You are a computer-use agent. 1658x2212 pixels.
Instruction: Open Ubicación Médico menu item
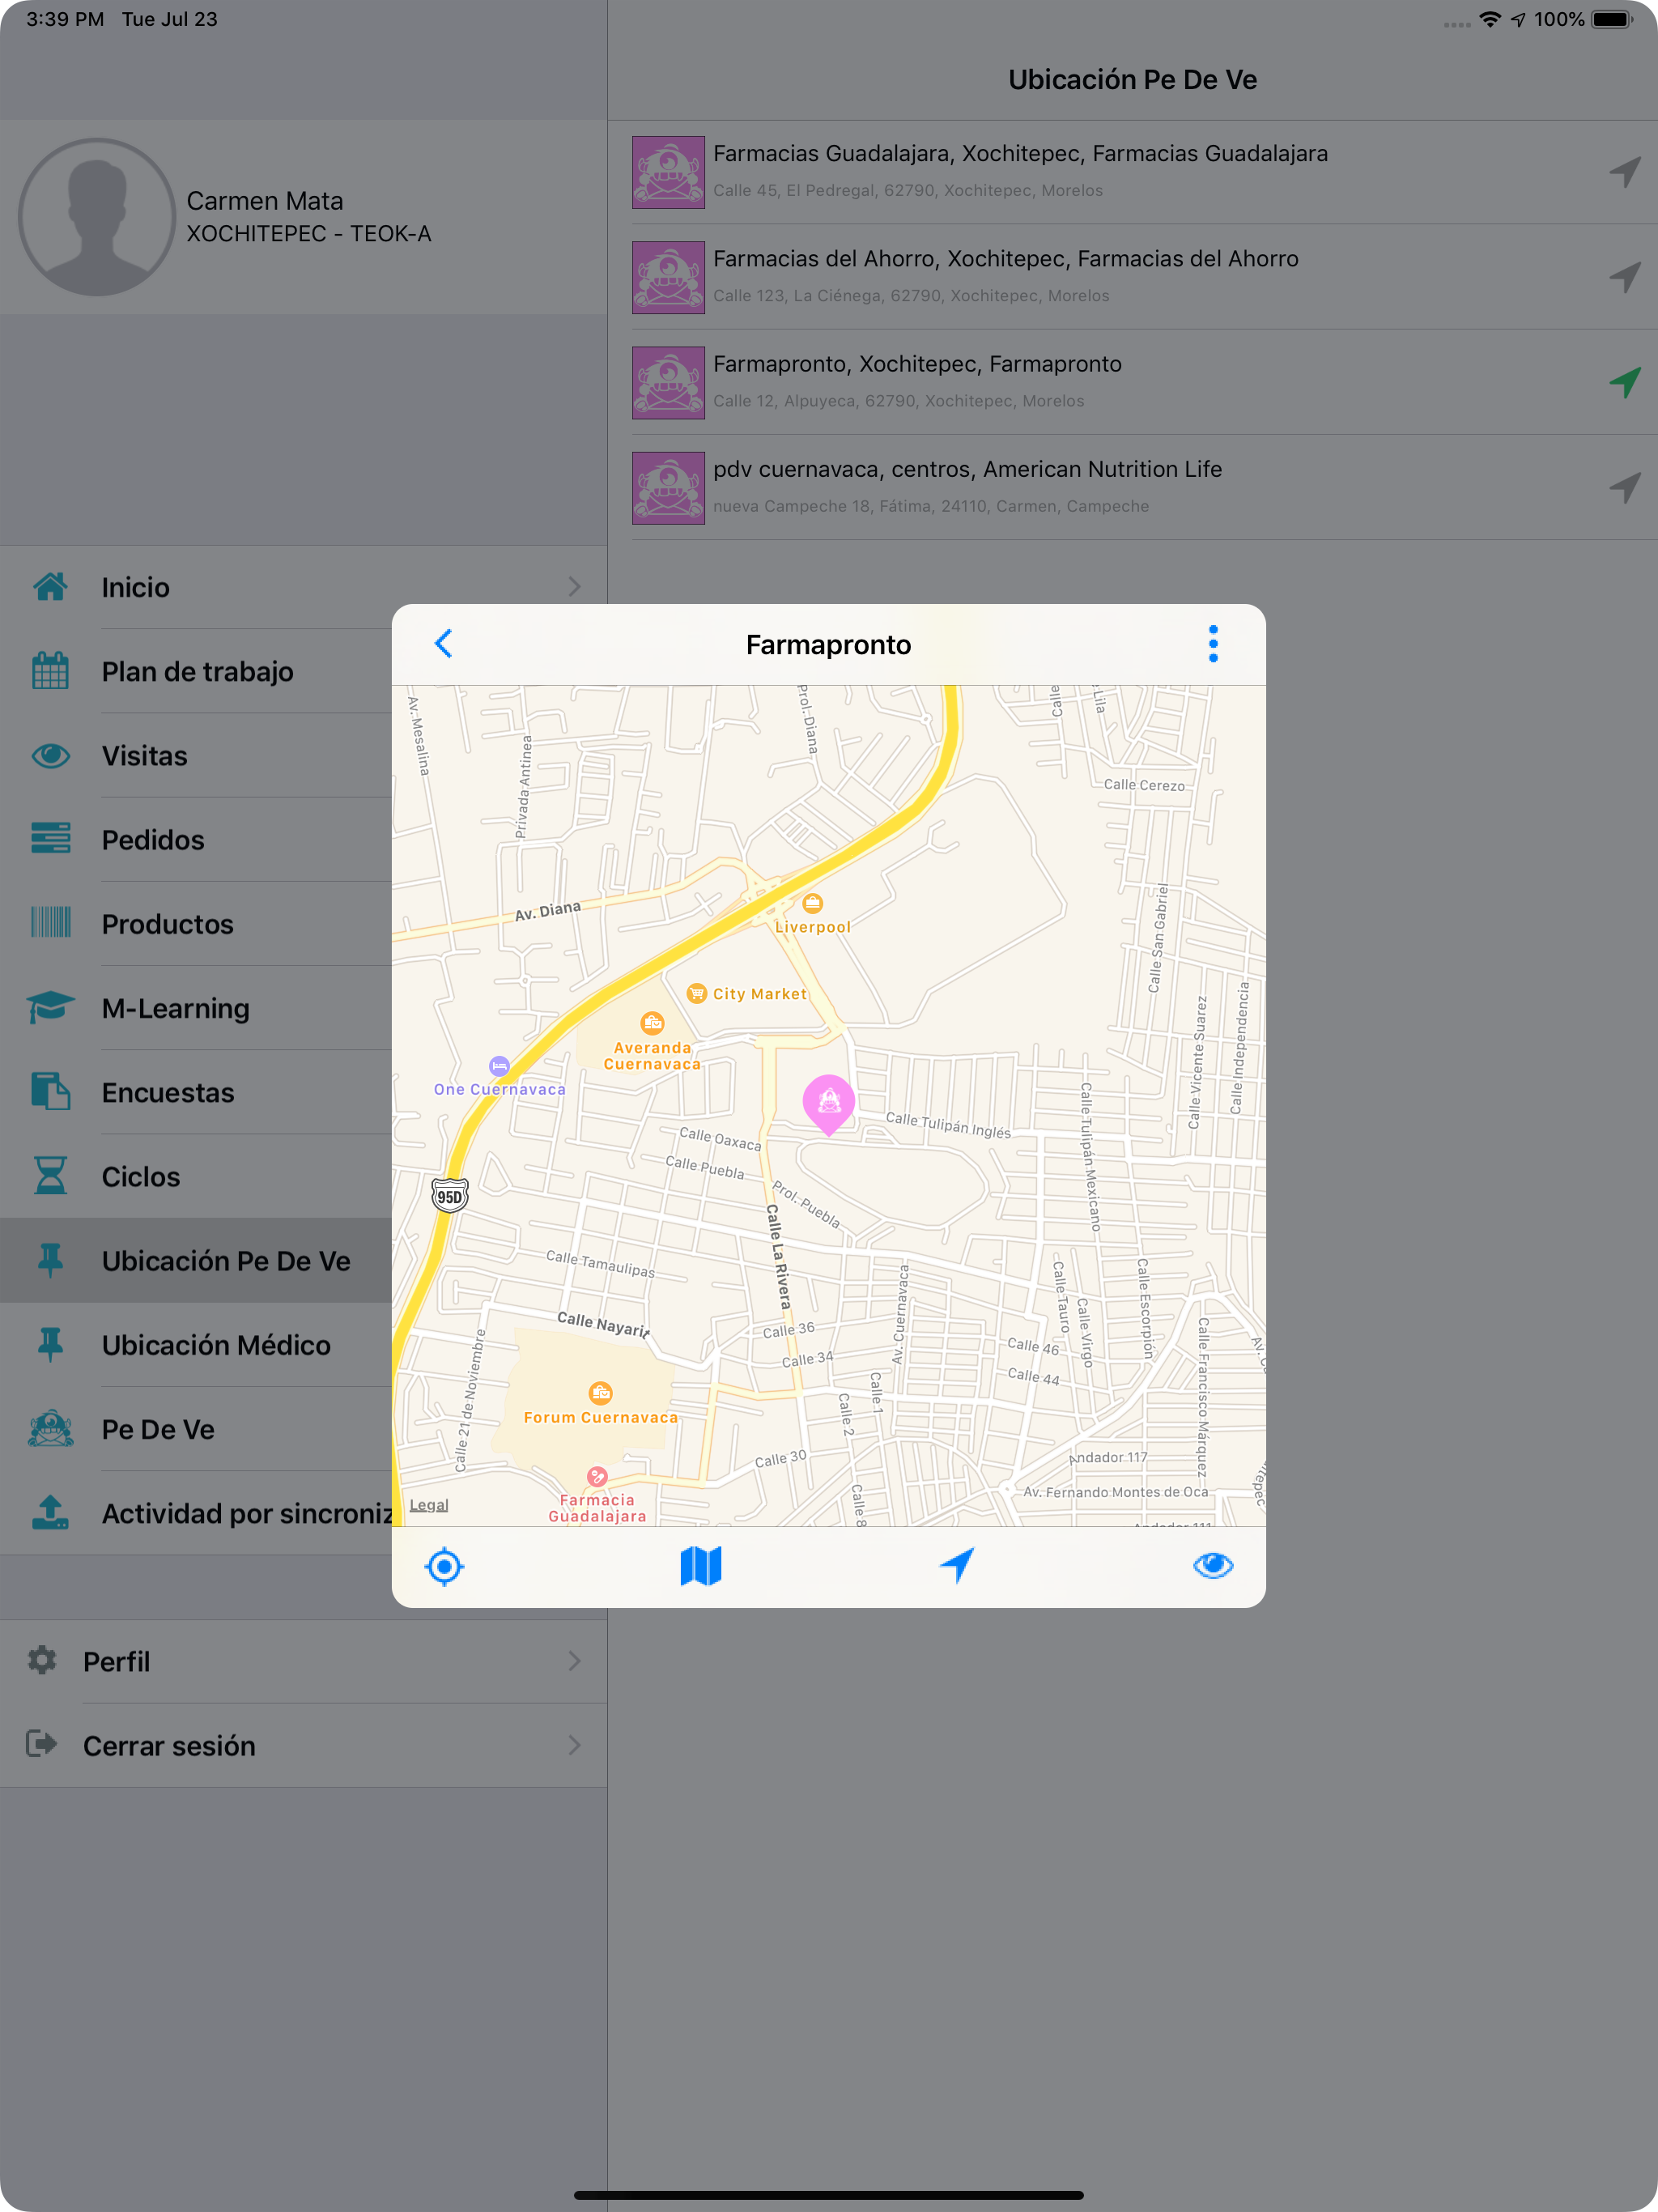pos(196,1345)
